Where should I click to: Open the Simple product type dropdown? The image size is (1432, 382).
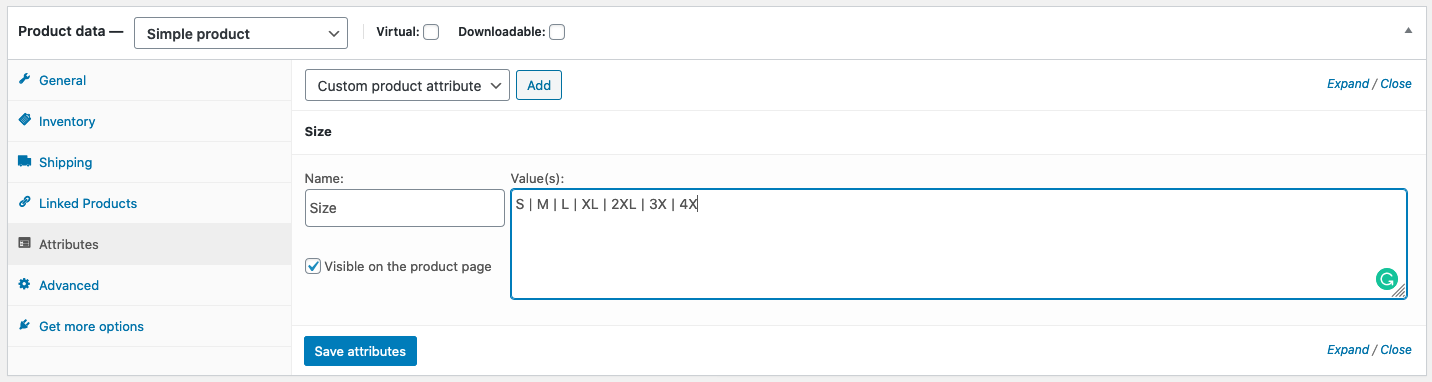pyautogui.click(x=241, y=33)
